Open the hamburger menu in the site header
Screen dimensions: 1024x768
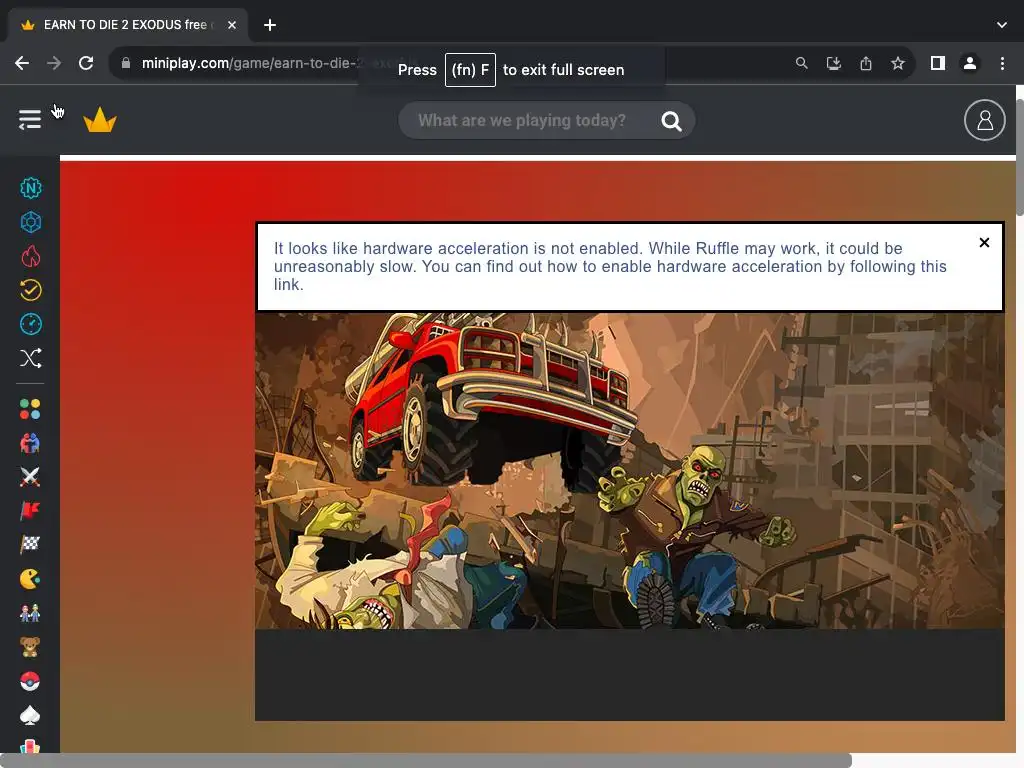30,120
